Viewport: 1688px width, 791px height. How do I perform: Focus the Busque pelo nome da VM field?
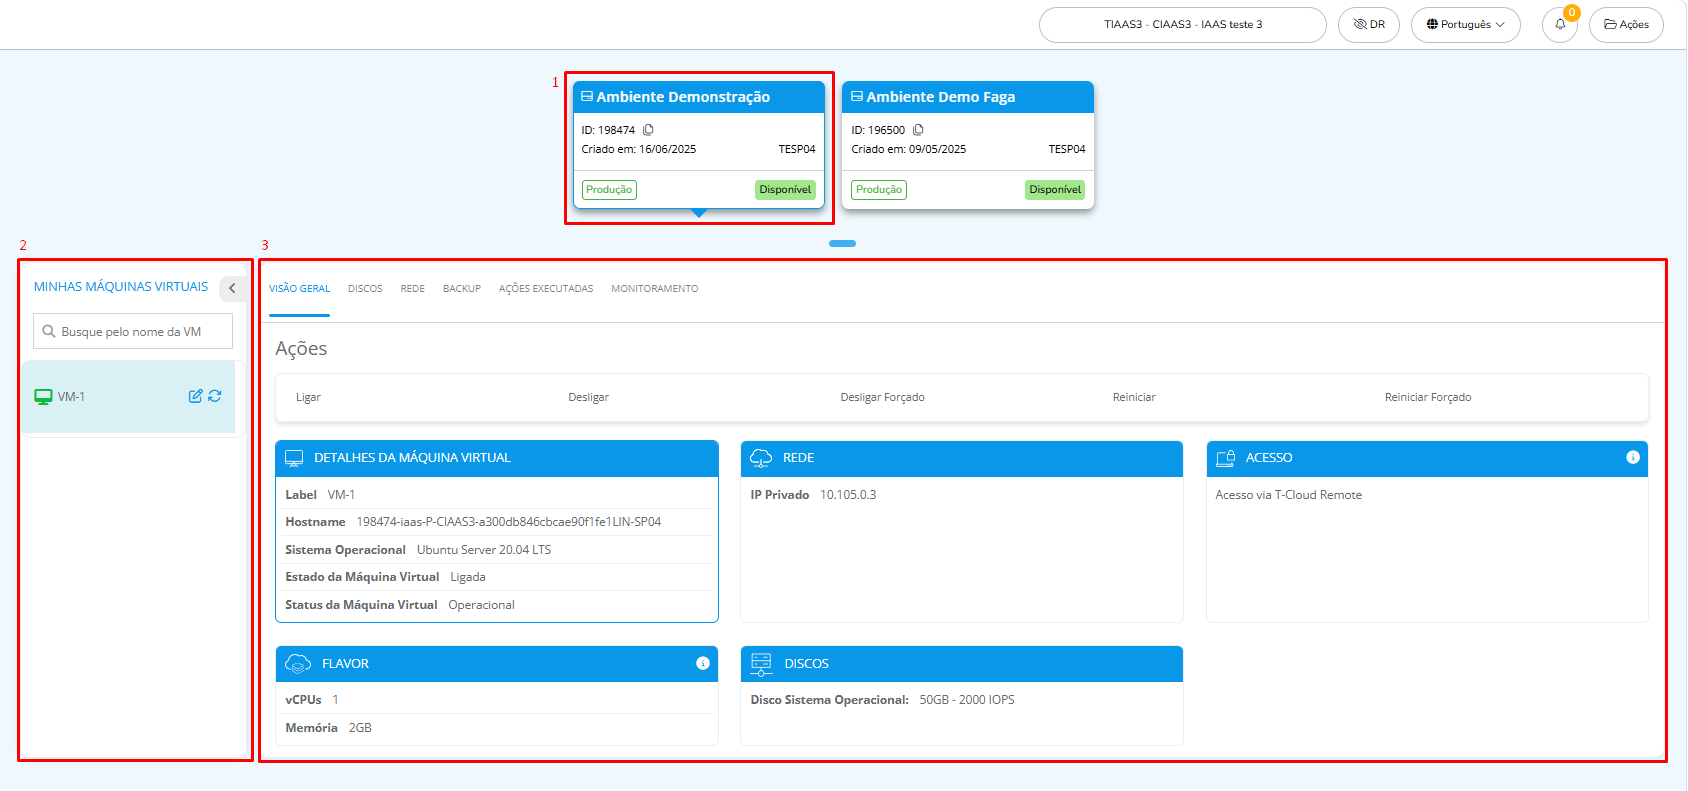(133, 331)
